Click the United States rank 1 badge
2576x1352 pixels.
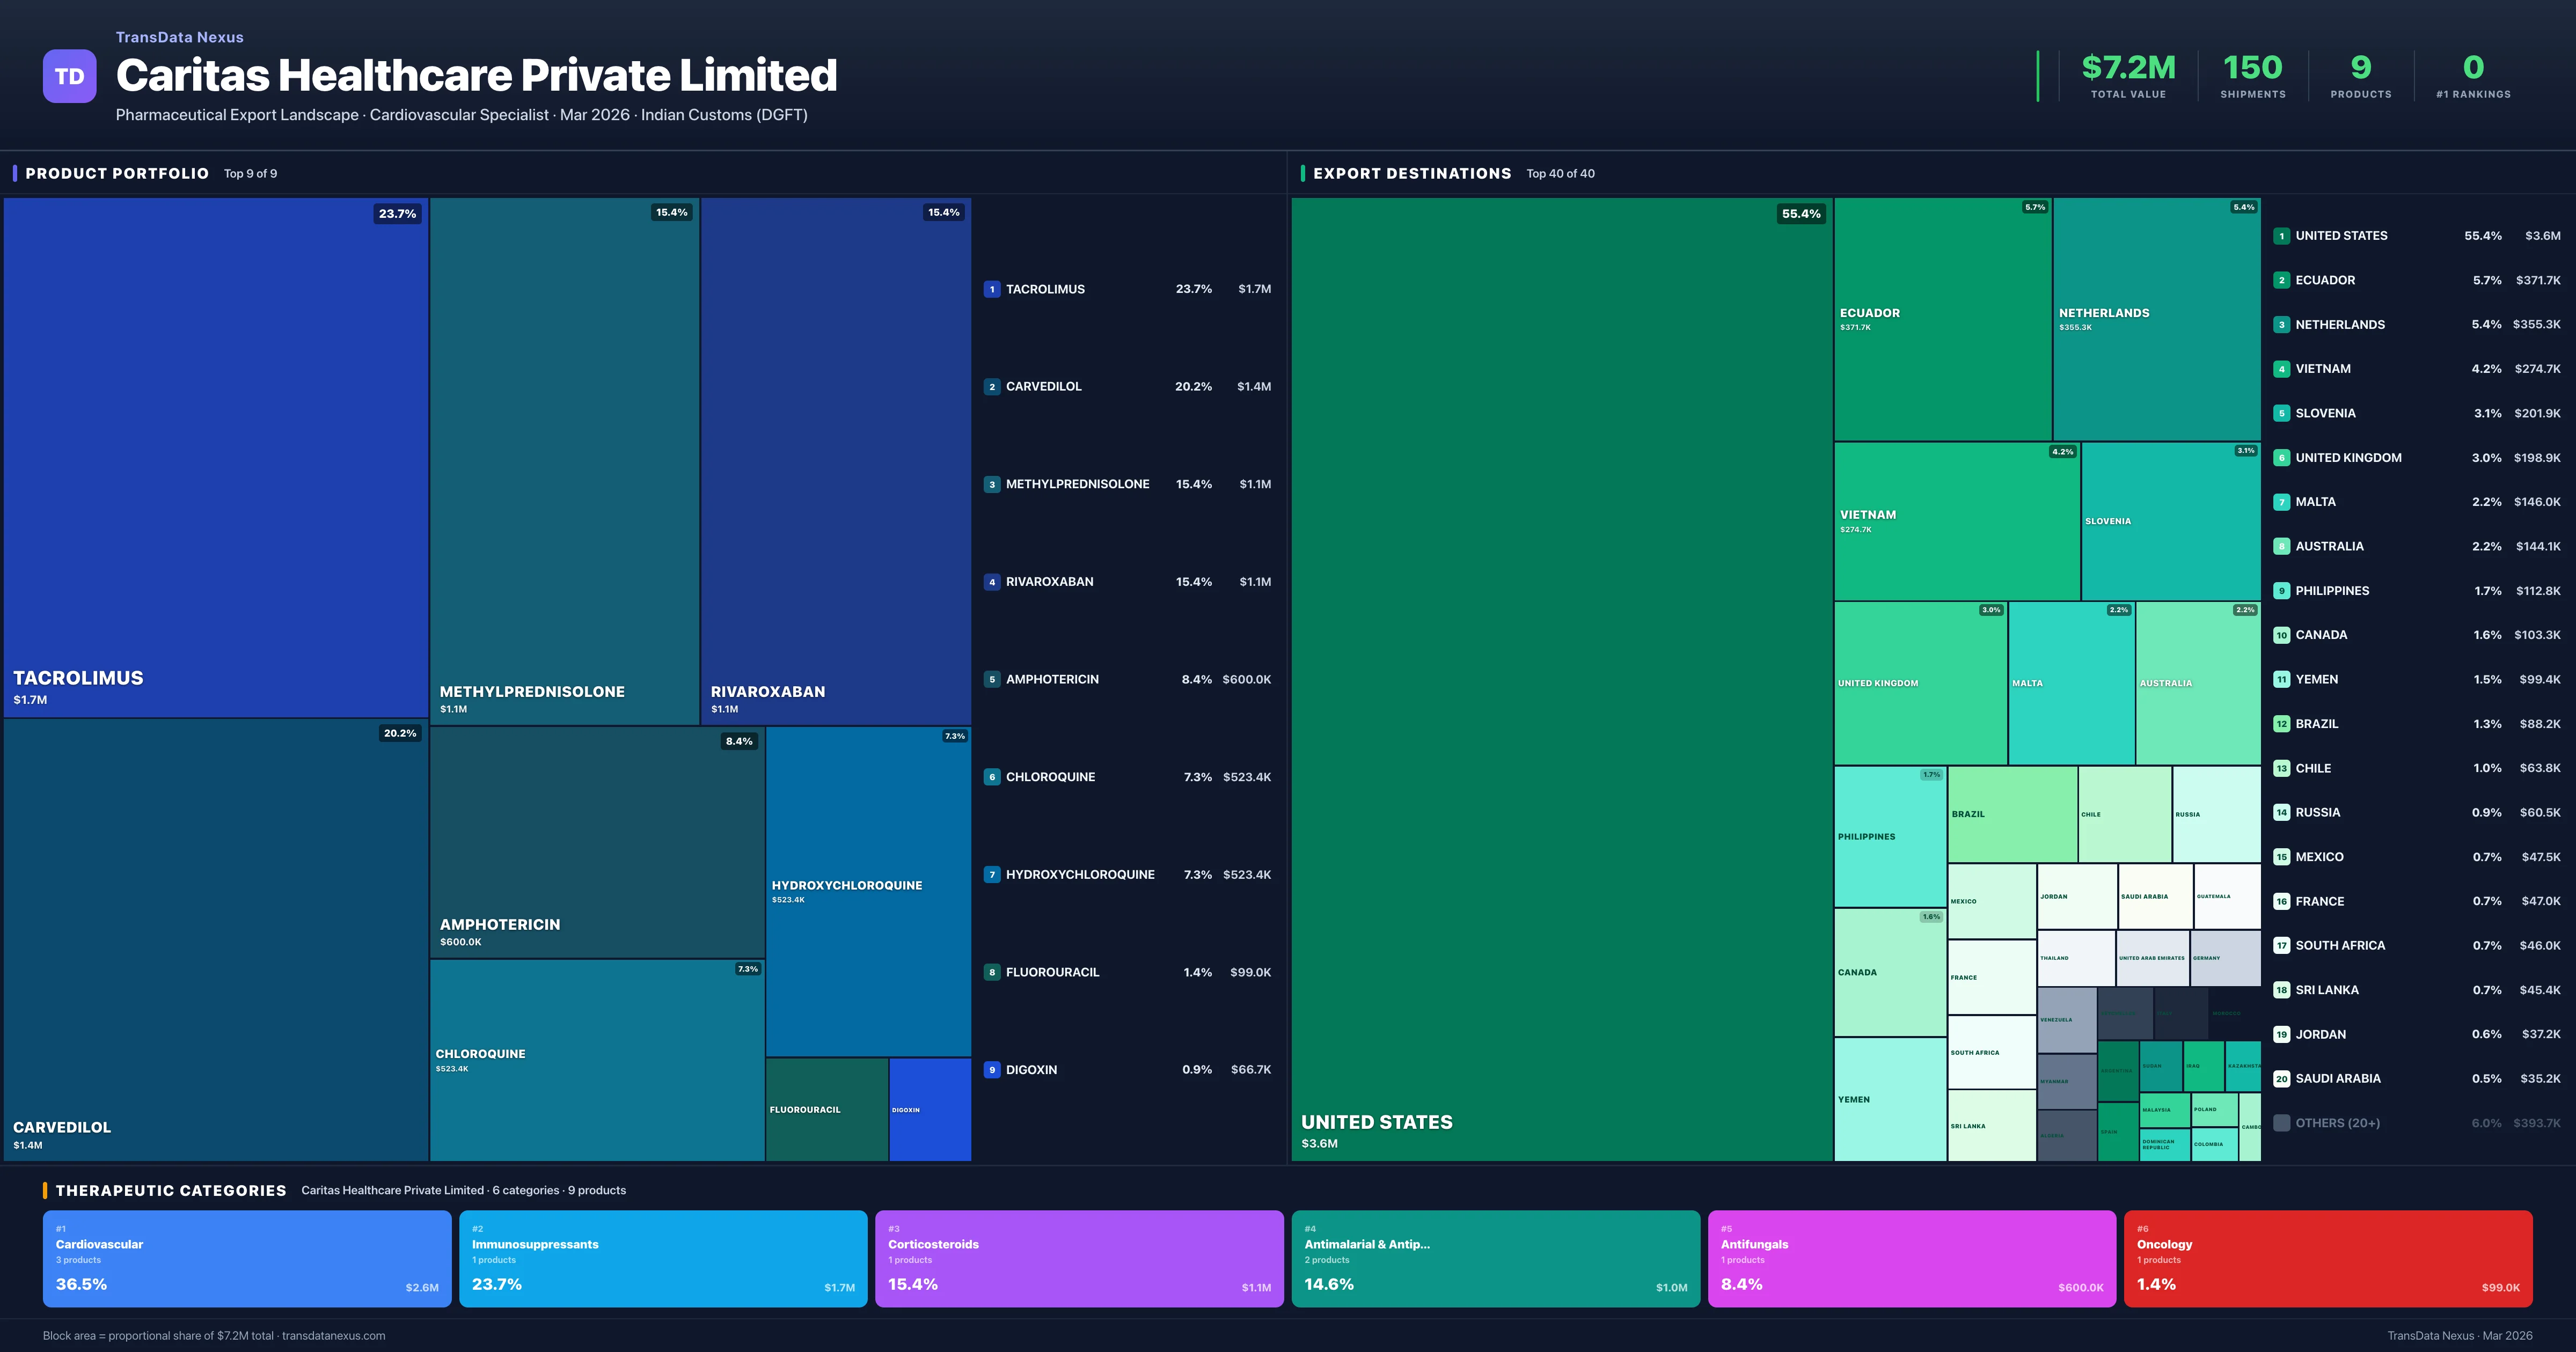click(2281, 236)
